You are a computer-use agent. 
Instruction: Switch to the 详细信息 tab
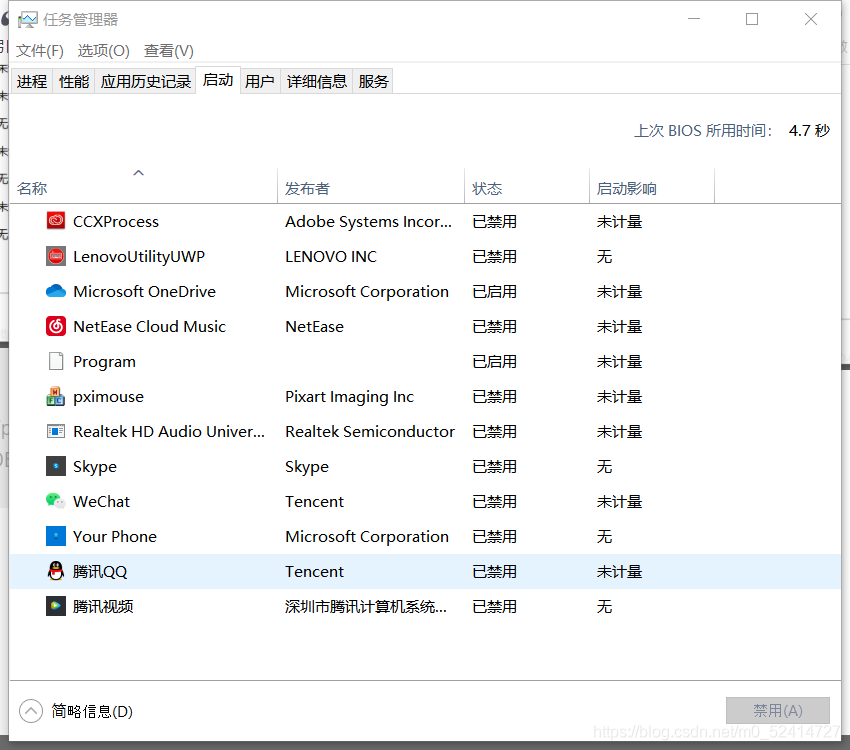(317, 81)
